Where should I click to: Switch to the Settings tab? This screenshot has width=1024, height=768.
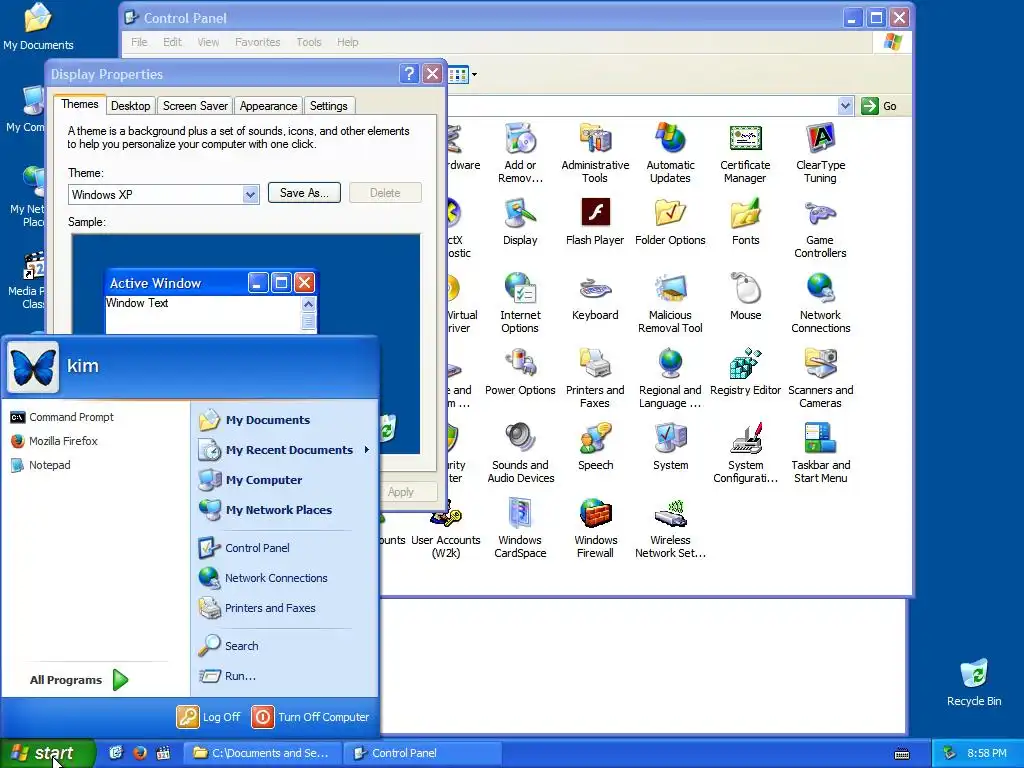[328, 106]
